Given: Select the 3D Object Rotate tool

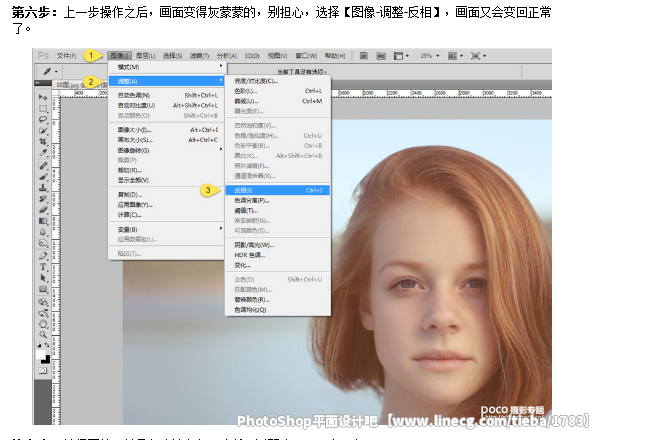Looking at the screenshot, I should coord(43,302).
